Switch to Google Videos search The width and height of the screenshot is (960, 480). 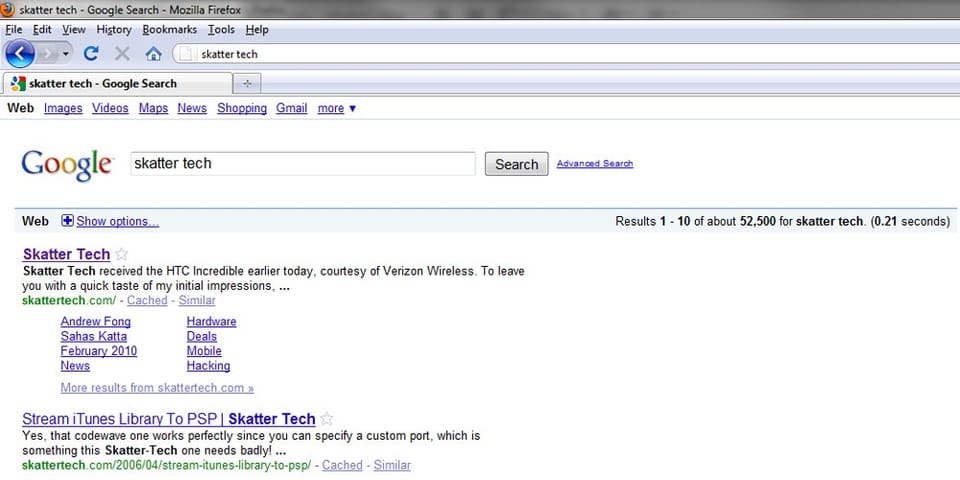[x=110, y=108]
